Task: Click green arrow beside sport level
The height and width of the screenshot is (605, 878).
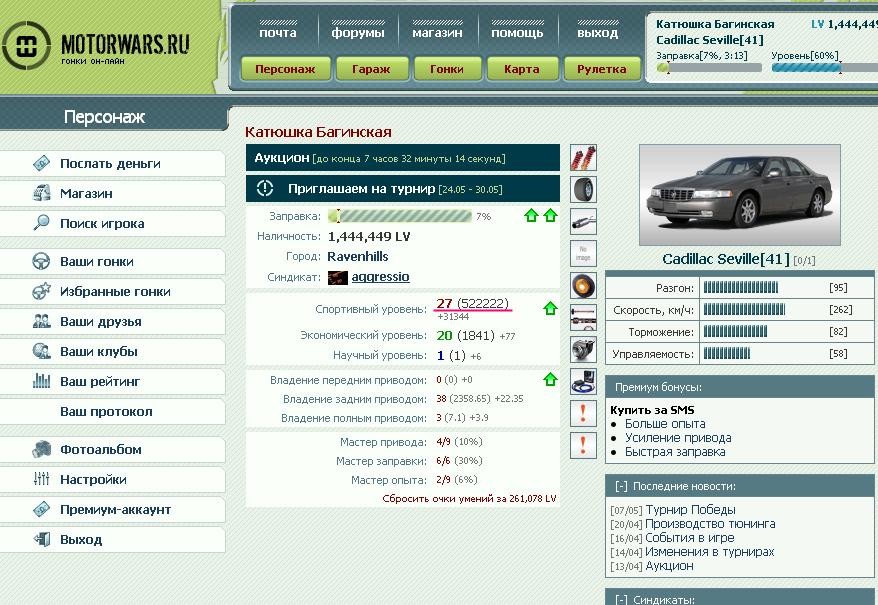Action: [550, 308]
